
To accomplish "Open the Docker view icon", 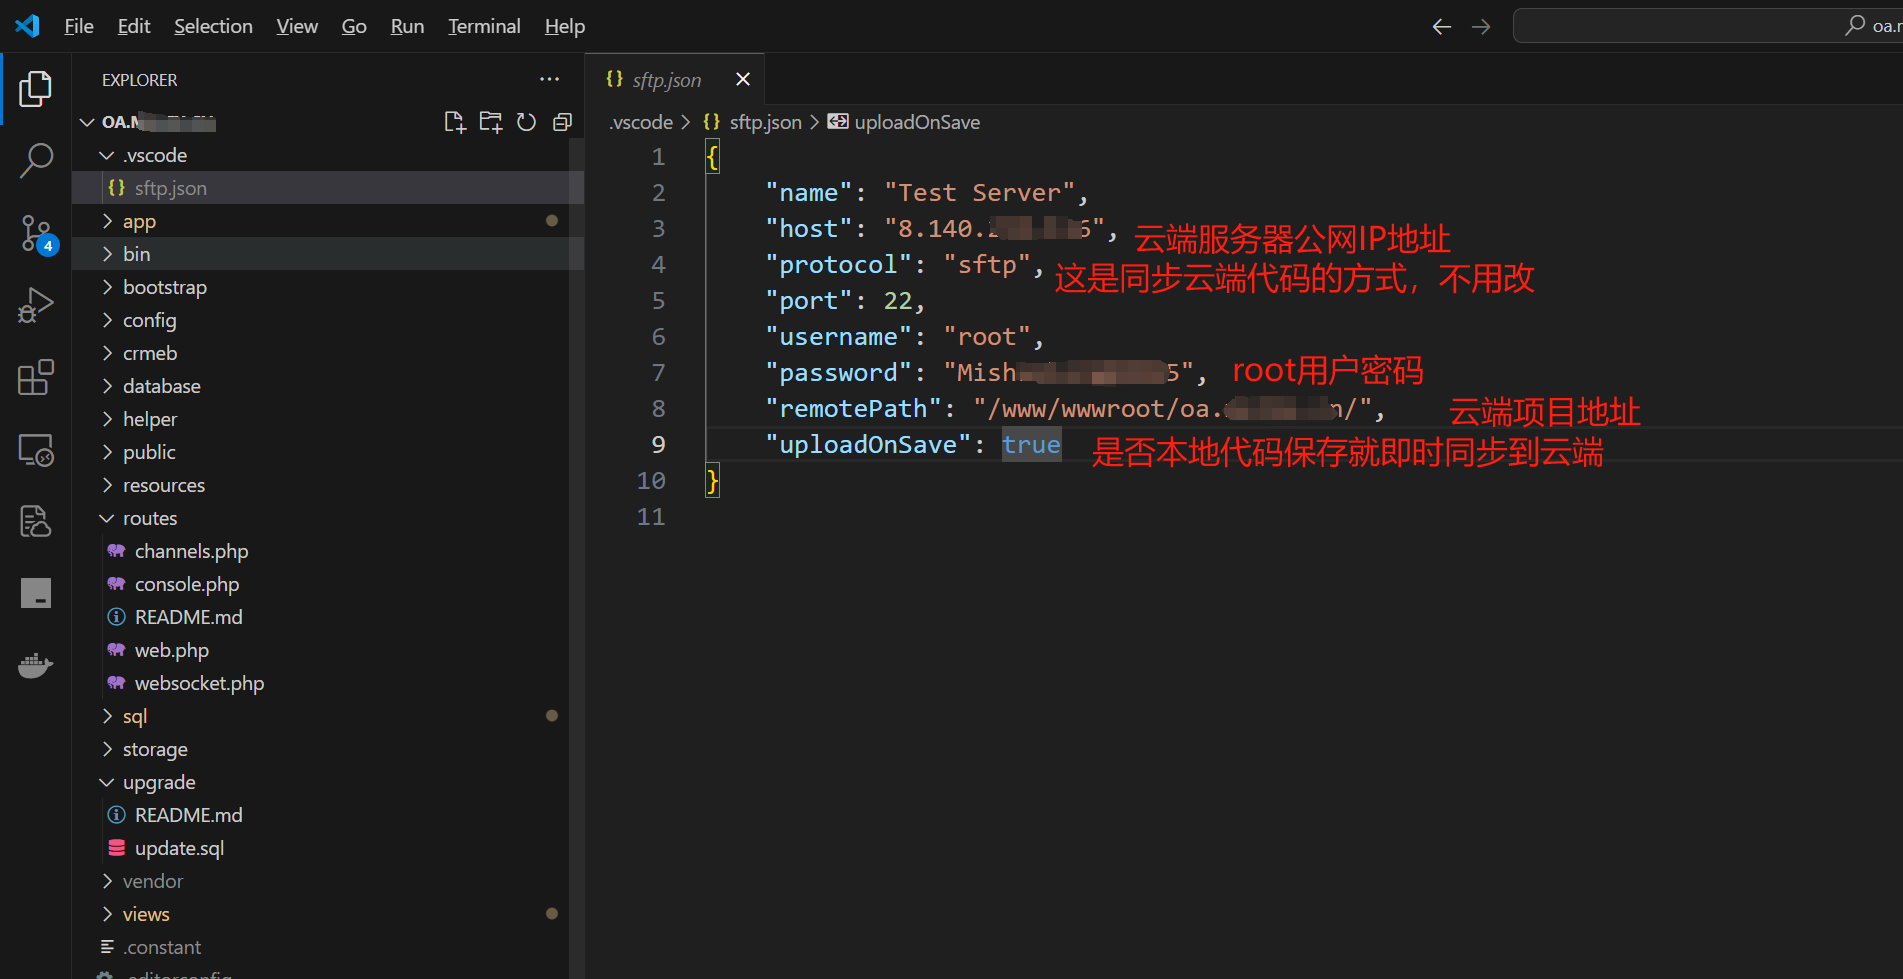I will pos(36,666).
